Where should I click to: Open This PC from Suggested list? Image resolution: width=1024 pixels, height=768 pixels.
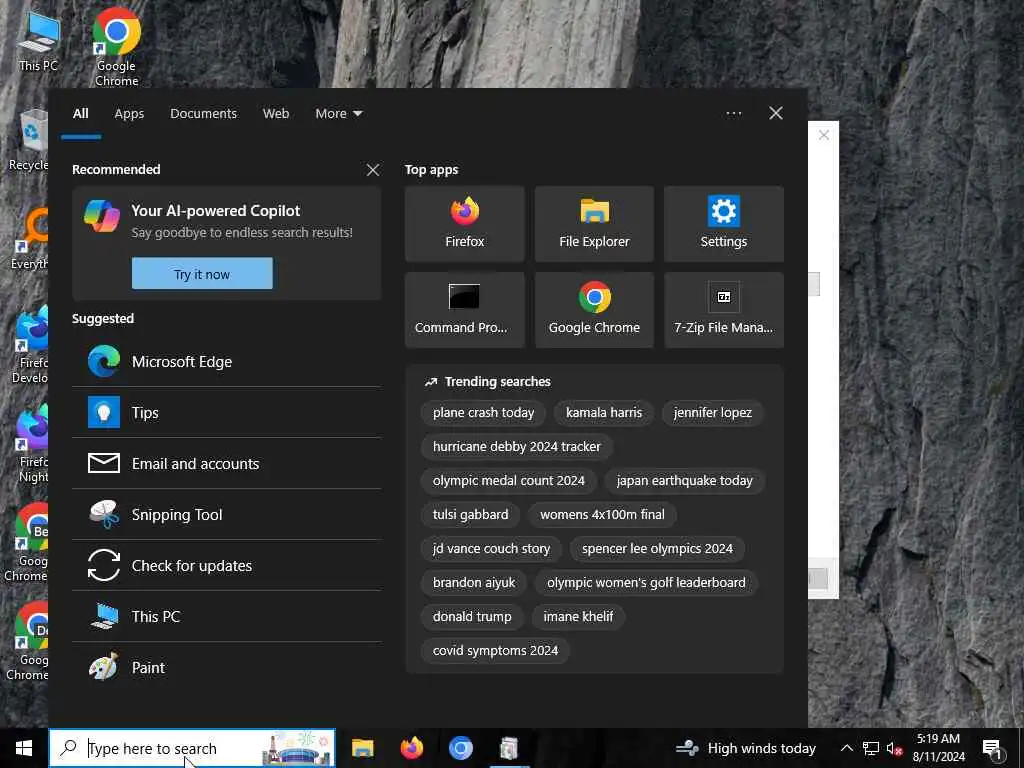click(227, 616)
